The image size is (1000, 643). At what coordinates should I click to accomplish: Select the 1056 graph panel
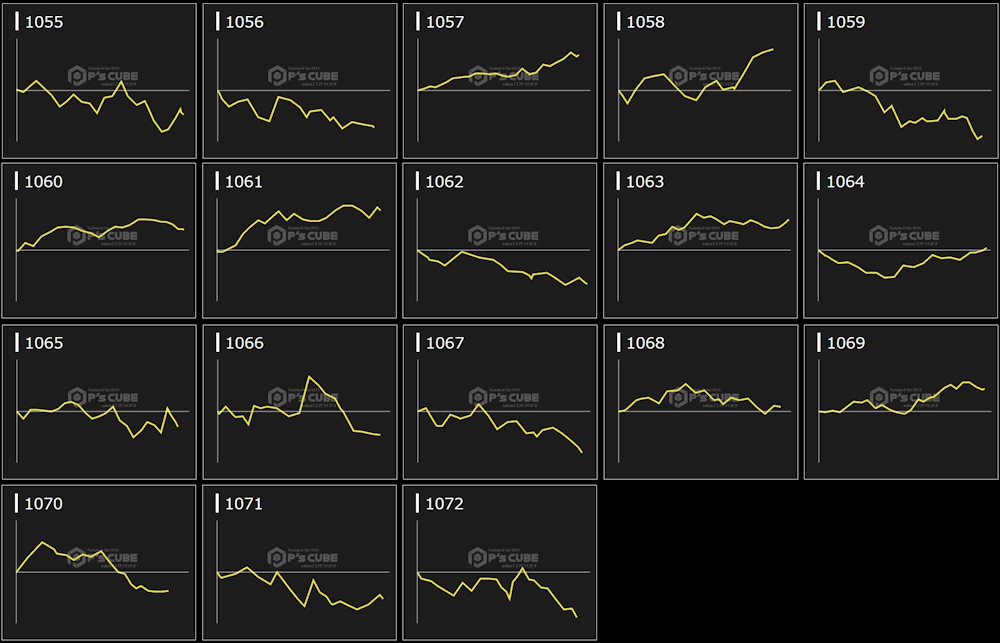click(x=299, y=81)
